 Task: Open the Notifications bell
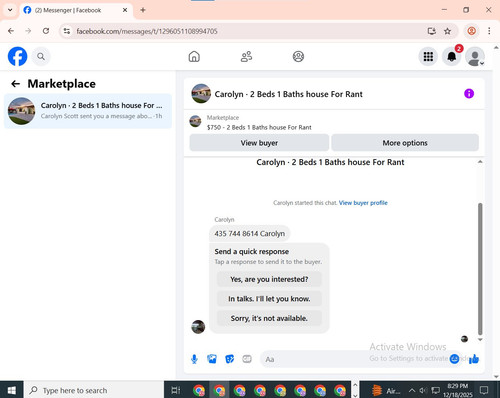(452, 57)
